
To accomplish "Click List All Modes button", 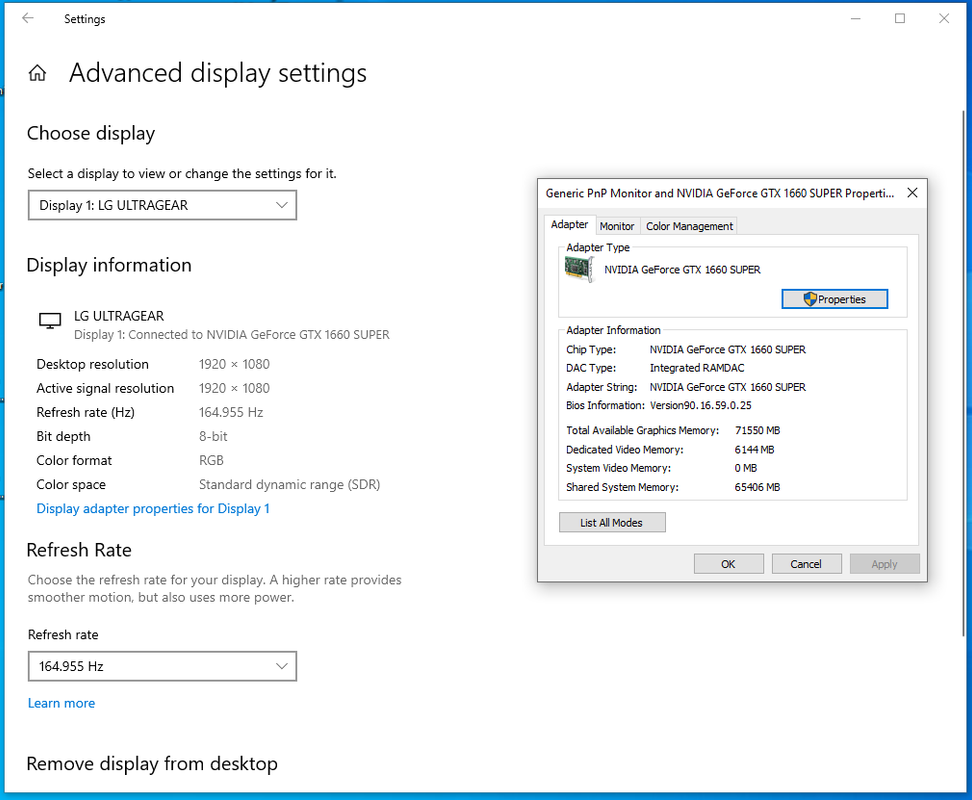I will click(x=612, y=522).
